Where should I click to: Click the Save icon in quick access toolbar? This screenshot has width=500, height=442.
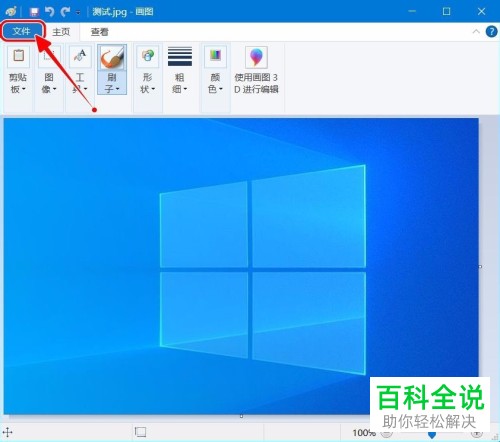click(x=34, y=12)
